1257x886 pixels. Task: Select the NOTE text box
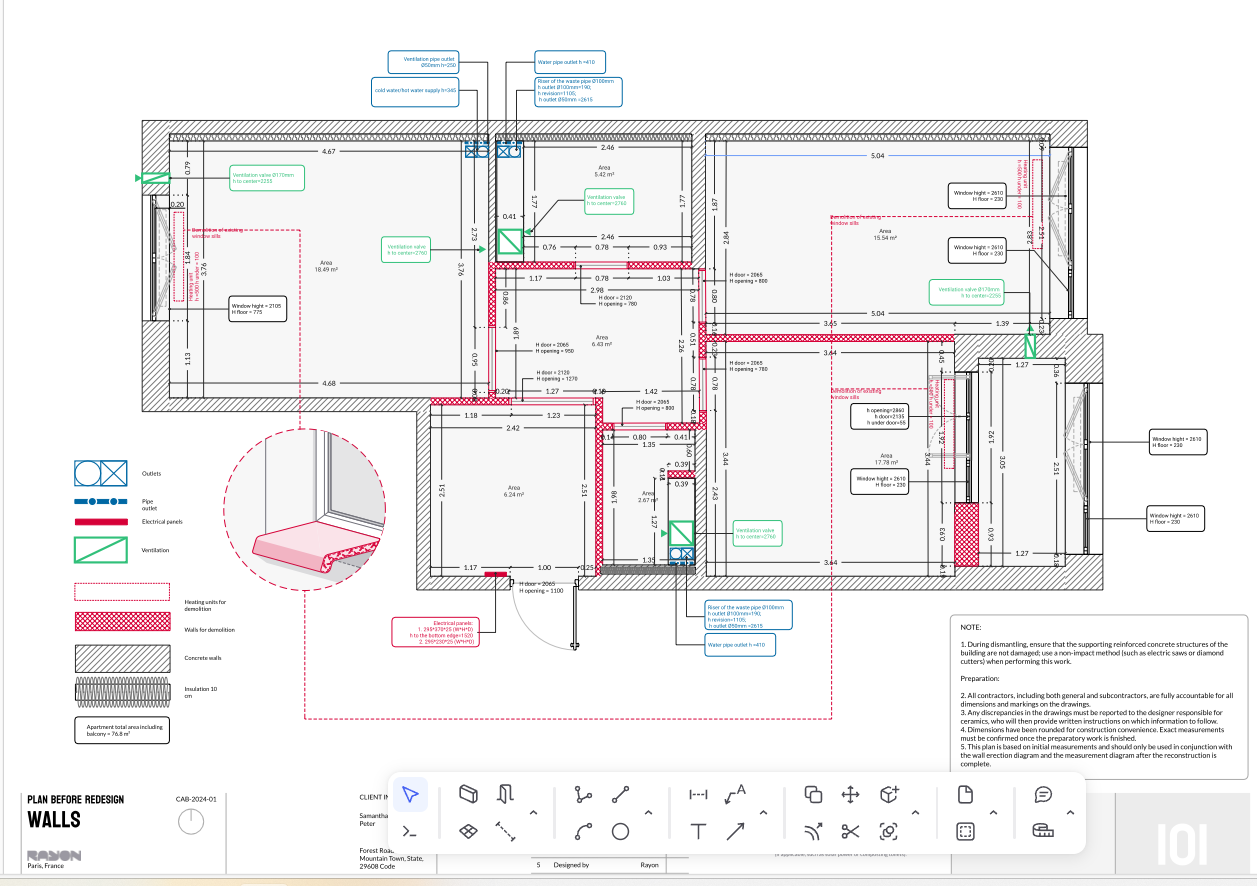pyautogui.click(x=1099, y=696)
